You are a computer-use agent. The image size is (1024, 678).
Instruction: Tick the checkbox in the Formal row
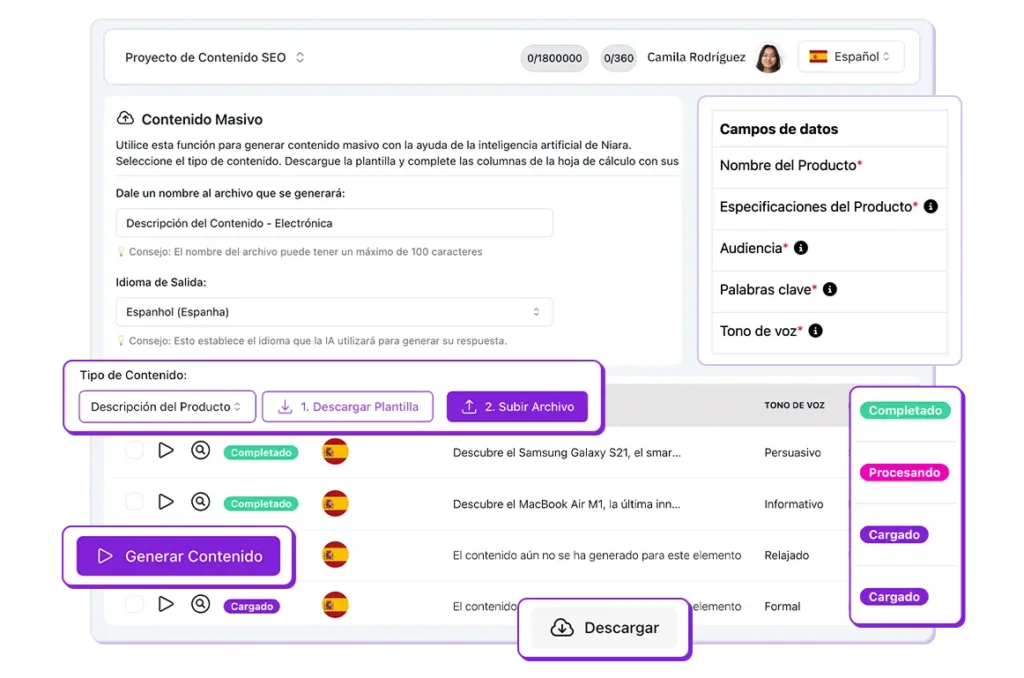[134, 604]
